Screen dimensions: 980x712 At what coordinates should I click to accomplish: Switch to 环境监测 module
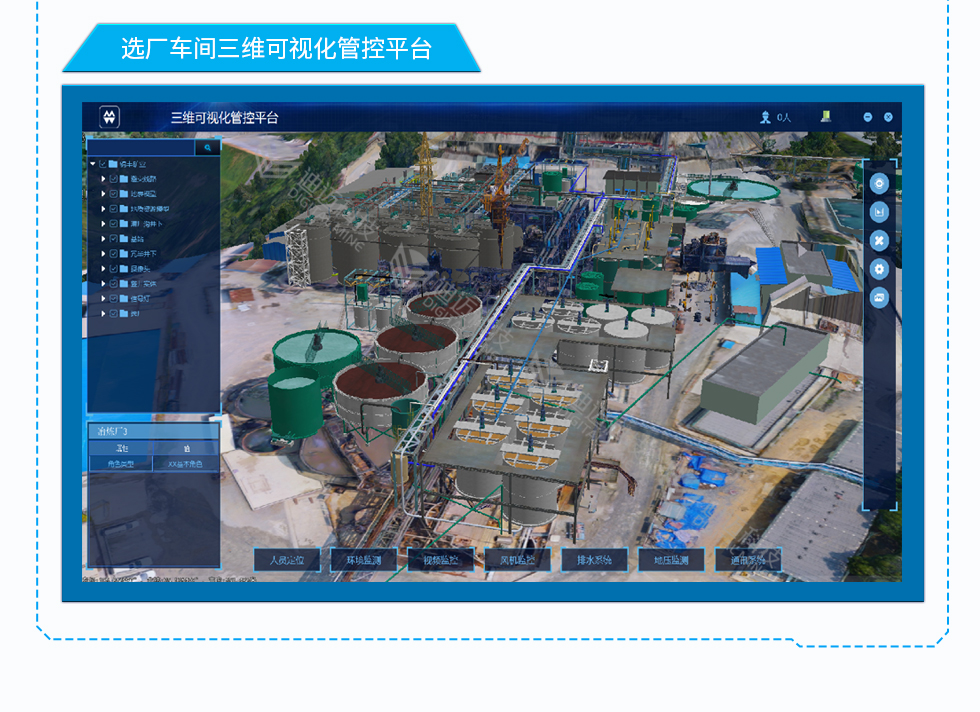(363, 560)
